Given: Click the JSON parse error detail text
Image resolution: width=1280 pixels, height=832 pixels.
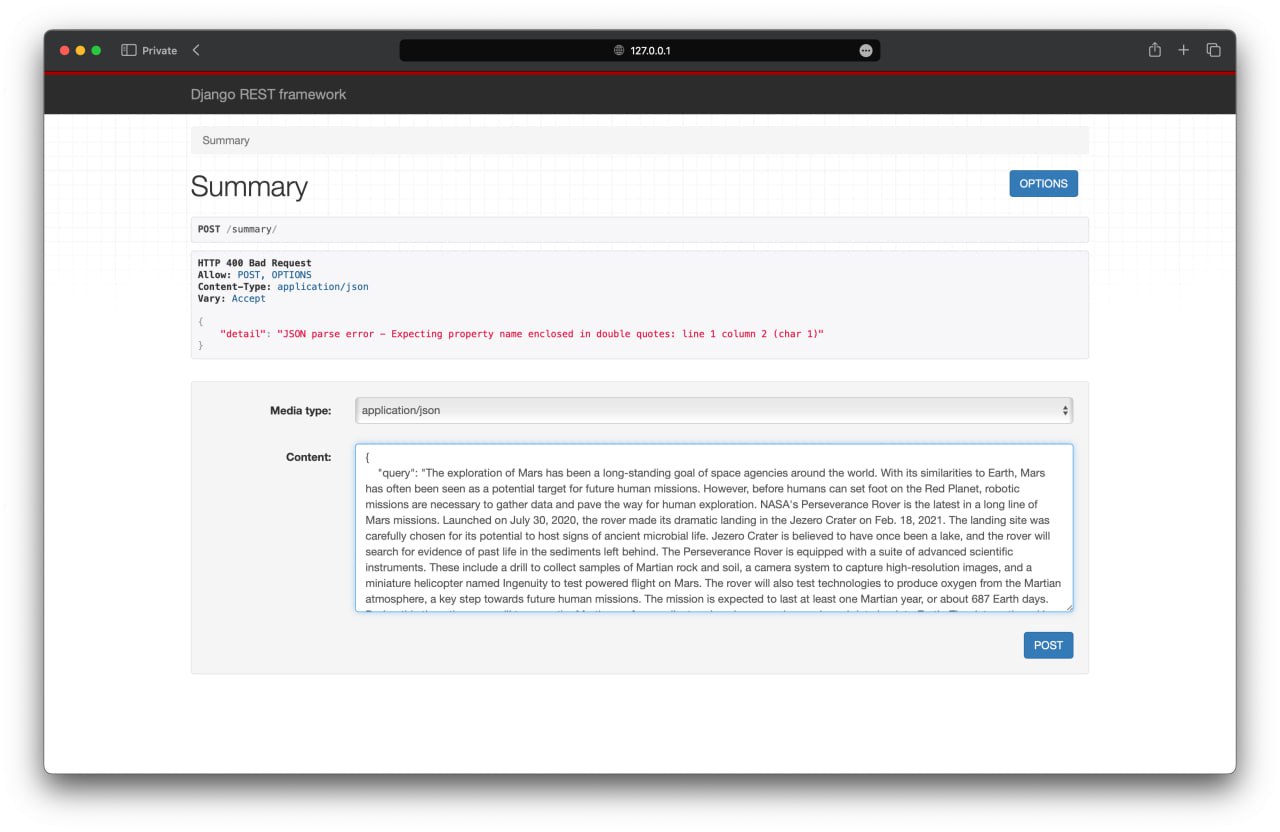Looking at the screenshot, I should tap(520, 334).
